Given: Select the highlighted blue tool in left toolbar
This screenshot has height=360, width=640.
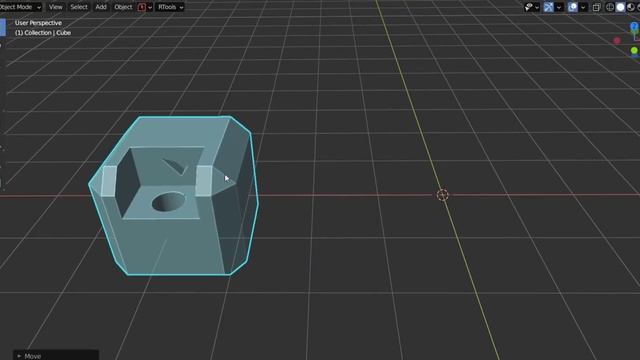Looking at the screenshot, I should (3, 27).
